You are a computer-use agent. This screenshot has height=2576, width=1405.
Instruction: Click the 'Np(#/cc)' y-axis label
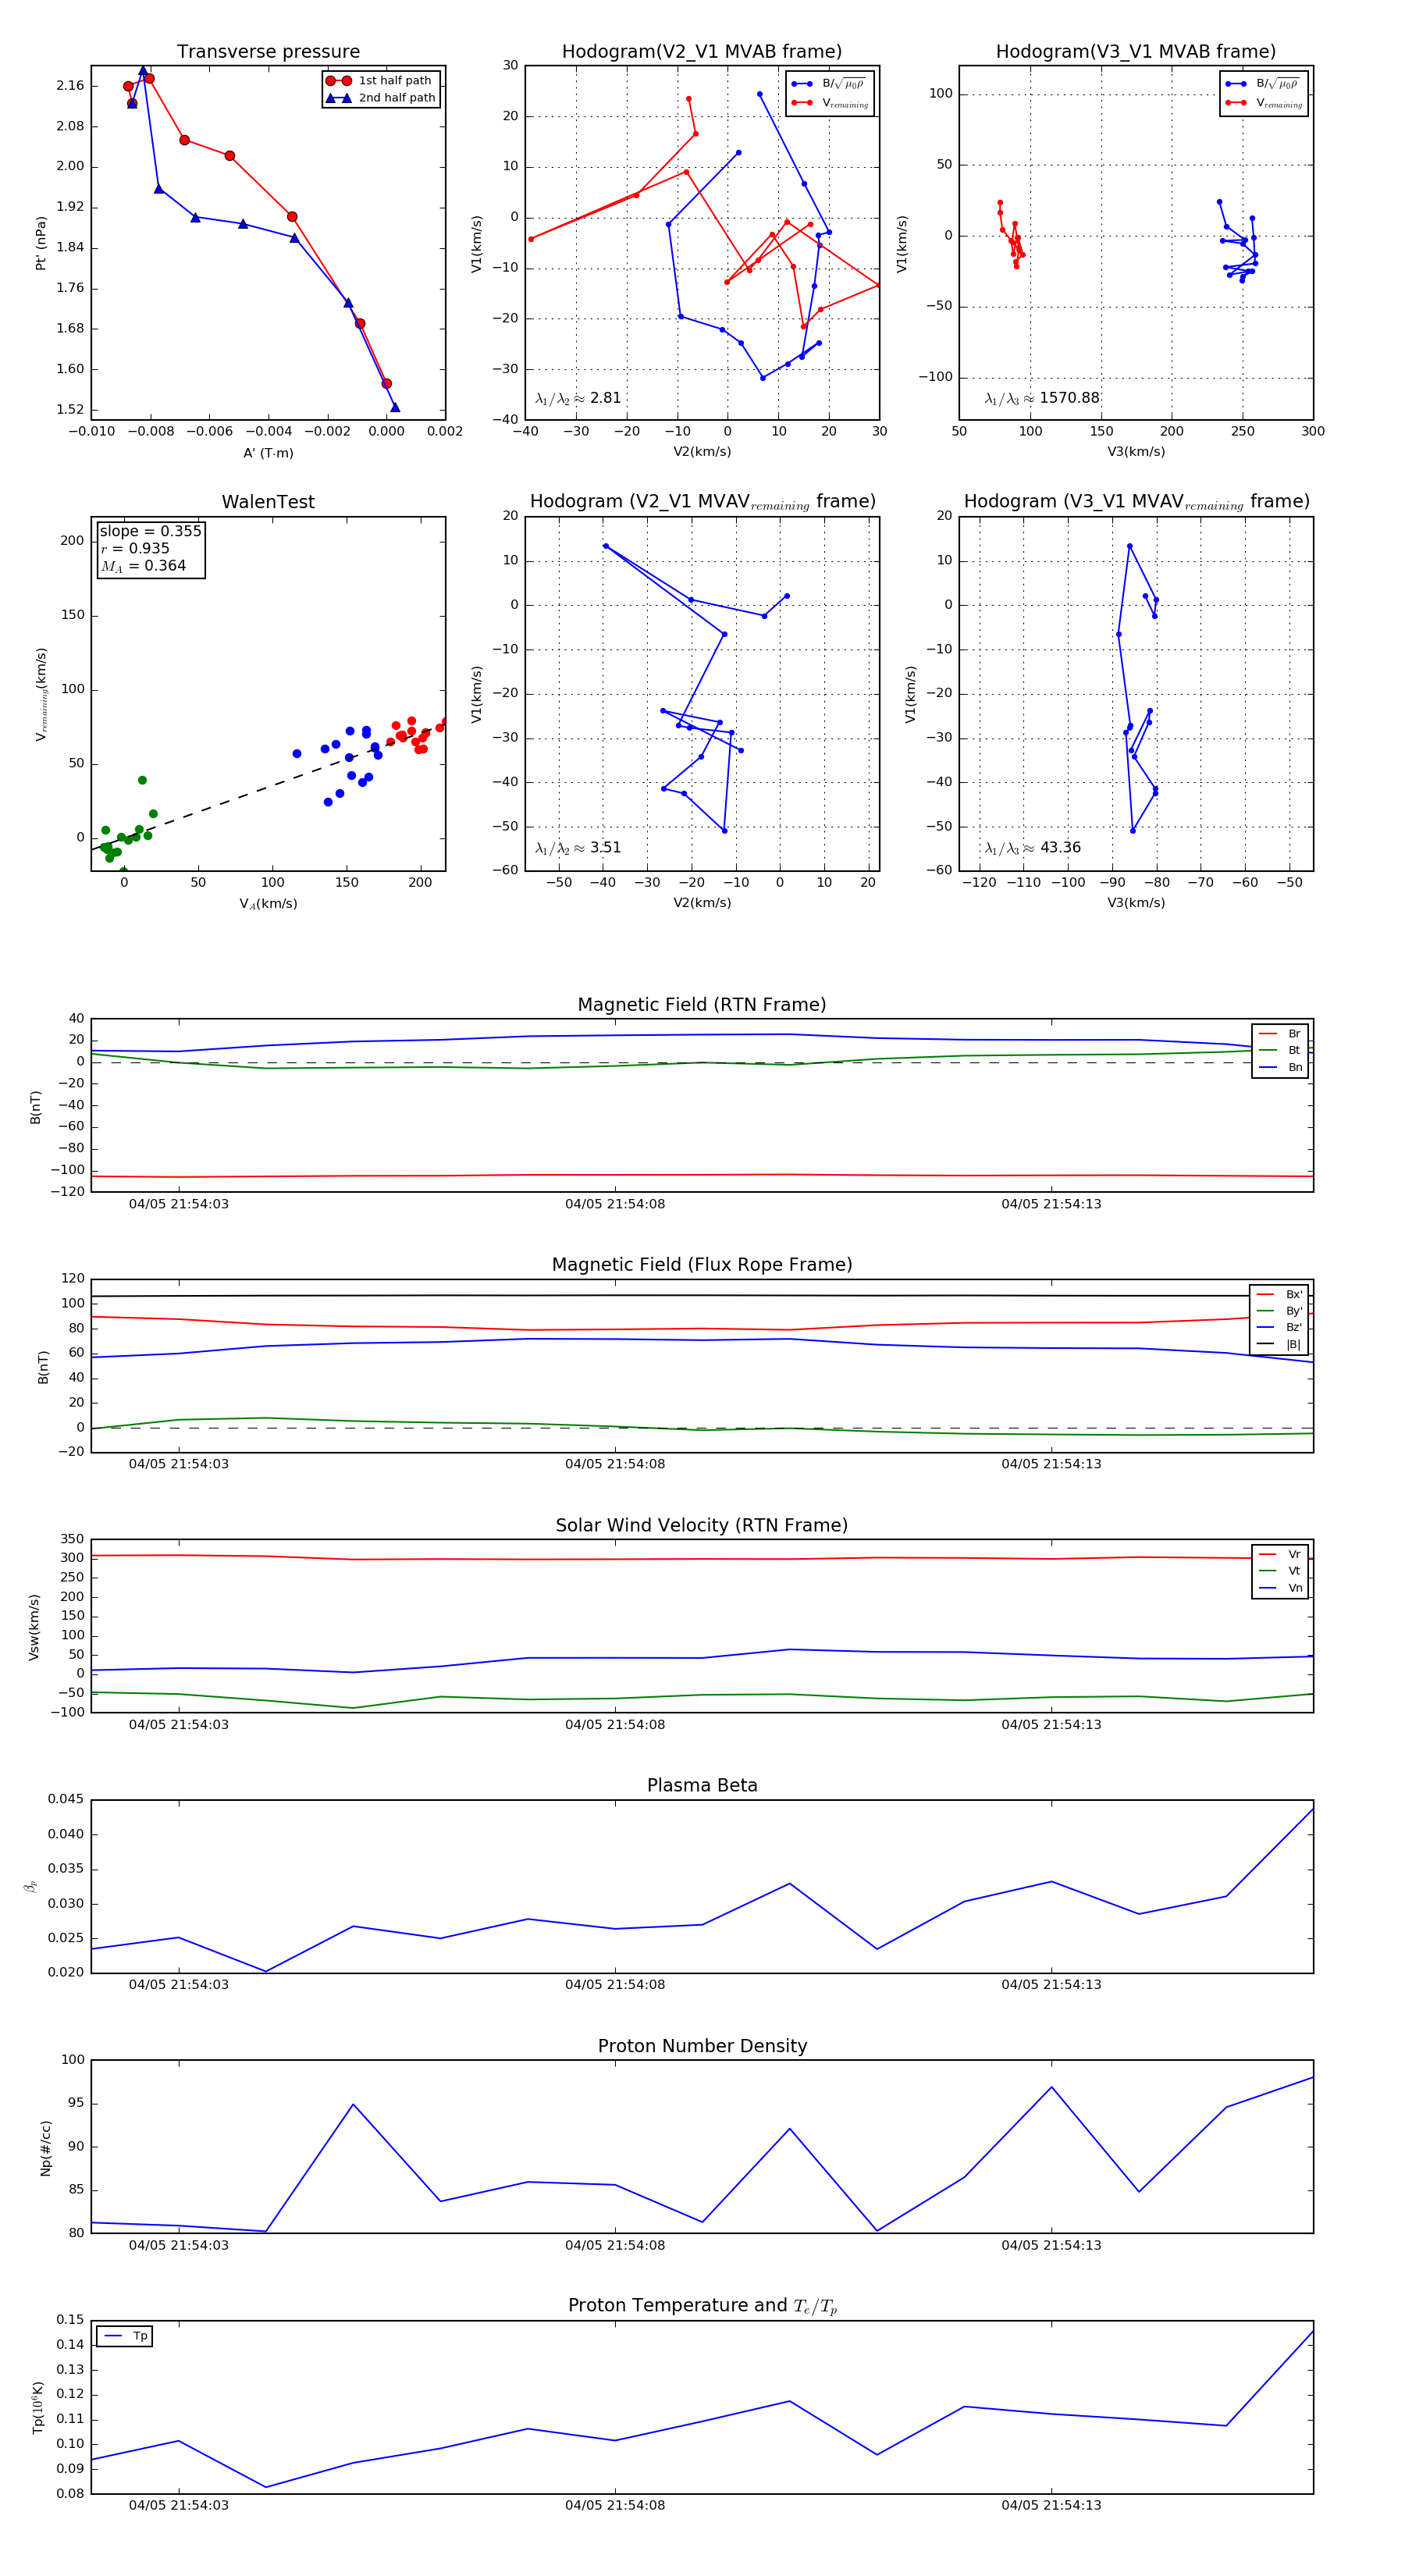pyautogui.click(x=45, y=2148)
